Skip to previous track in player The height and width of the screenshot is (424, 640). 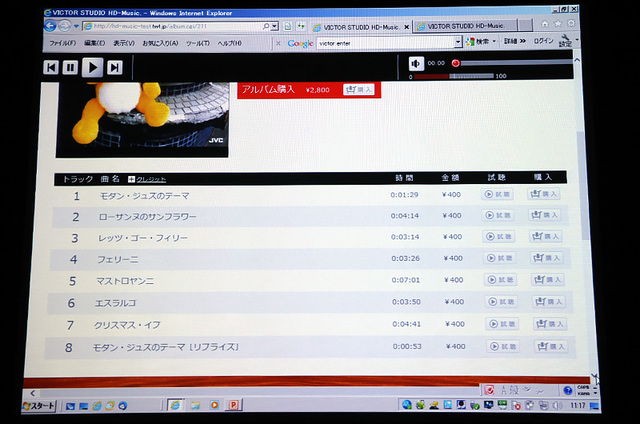51,67
